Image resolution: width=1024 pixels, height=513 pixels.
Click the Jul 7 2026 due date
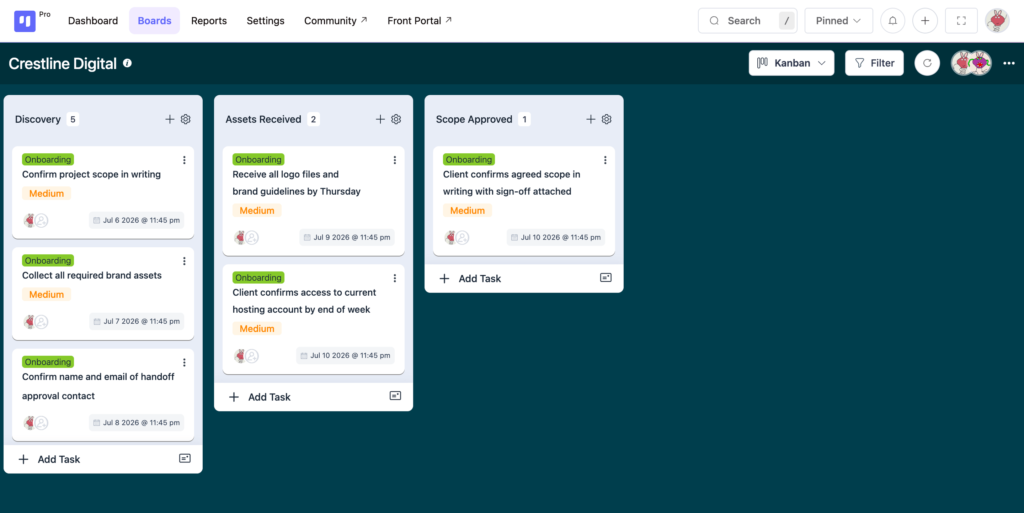(136, 321)
